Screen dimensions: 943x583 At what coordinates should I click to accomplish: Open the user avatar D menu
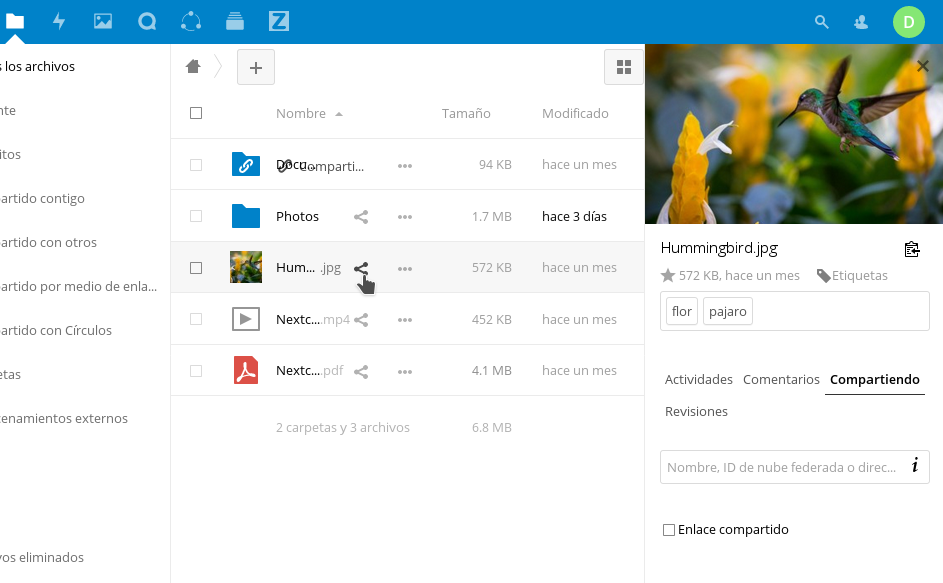point(909,22)
